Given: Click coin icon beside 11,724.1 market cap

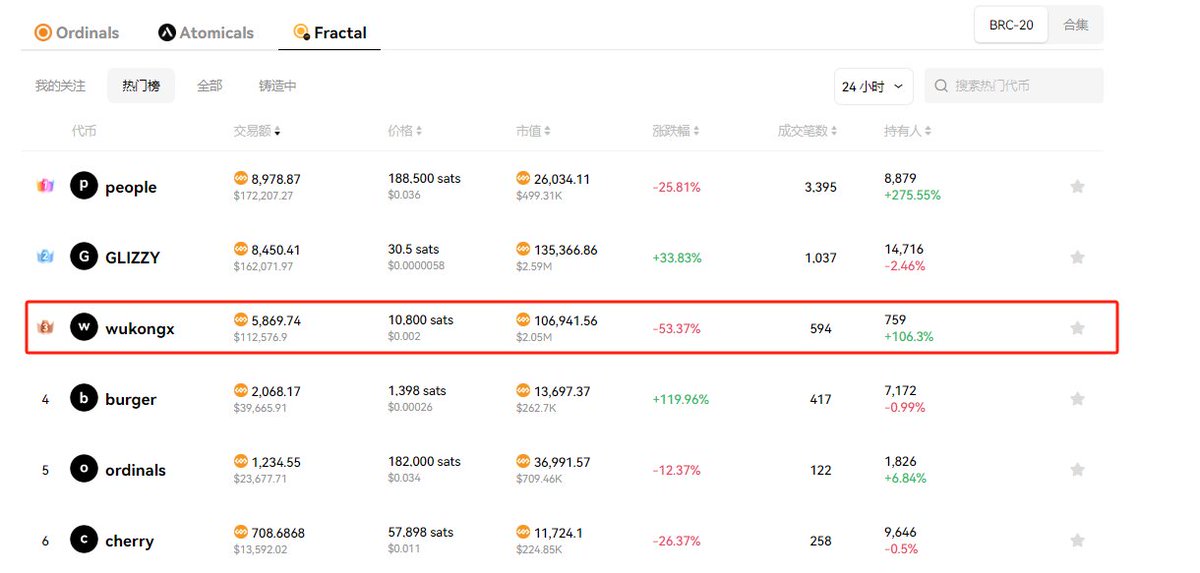Looking at the screenshot, I should [523, 533].
